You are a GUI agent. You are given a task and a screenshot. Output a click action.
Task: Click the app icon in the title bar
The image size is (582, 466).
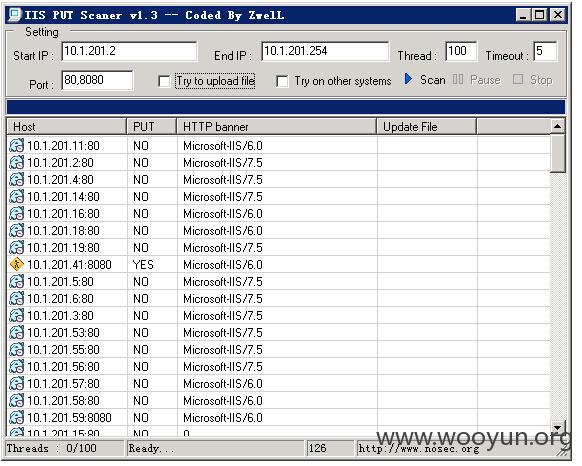15,15
